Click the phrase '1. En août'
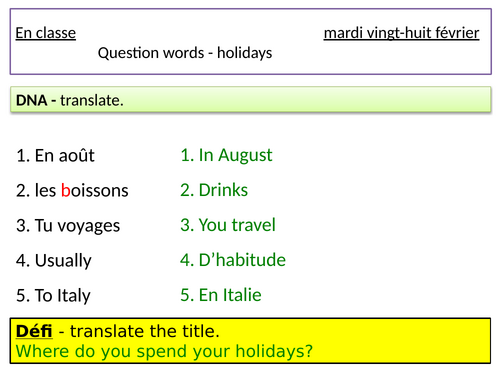This screenshot has height=375, width=500. pos(55,156)
